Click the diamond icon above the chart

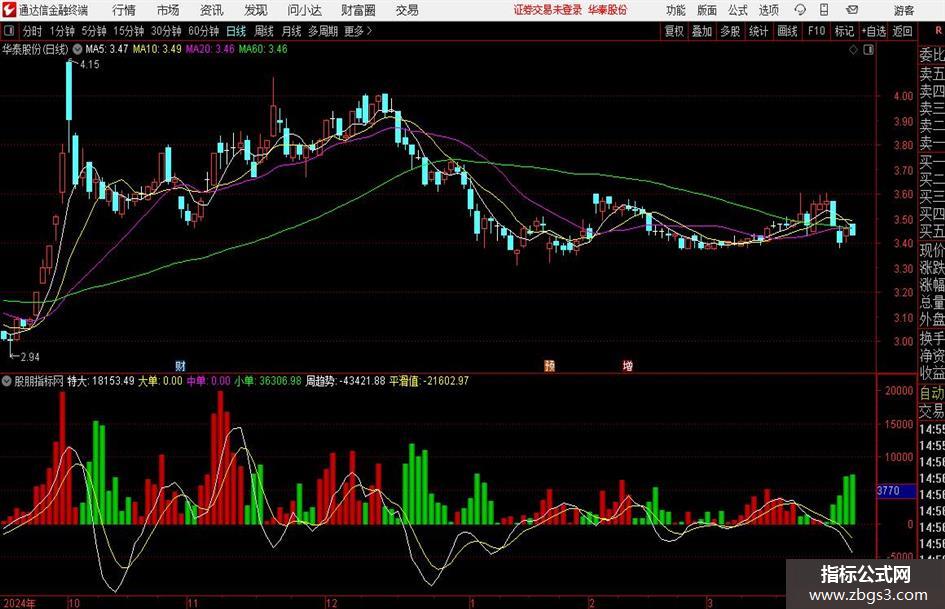pos(853,50)
